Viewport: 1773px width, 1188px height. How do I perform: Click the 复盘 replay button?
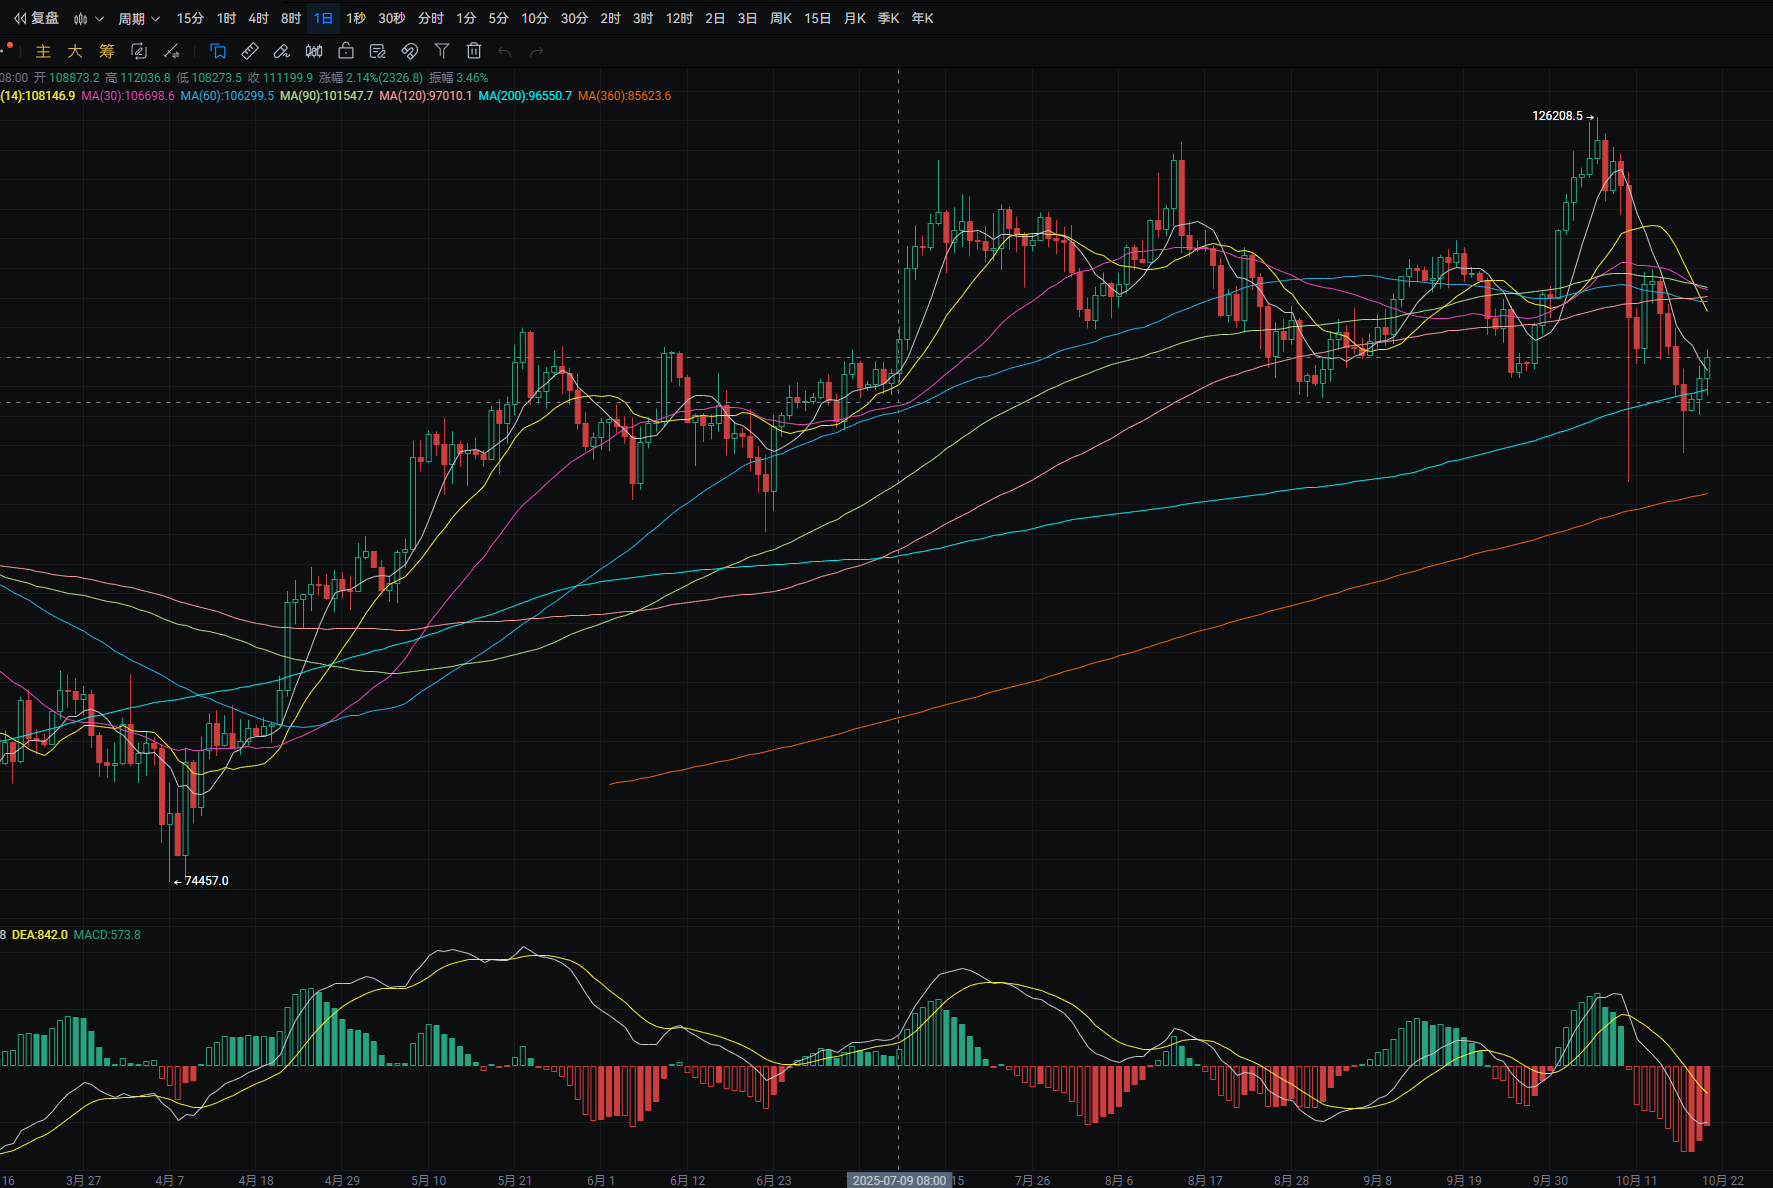[x=36, y=19]
